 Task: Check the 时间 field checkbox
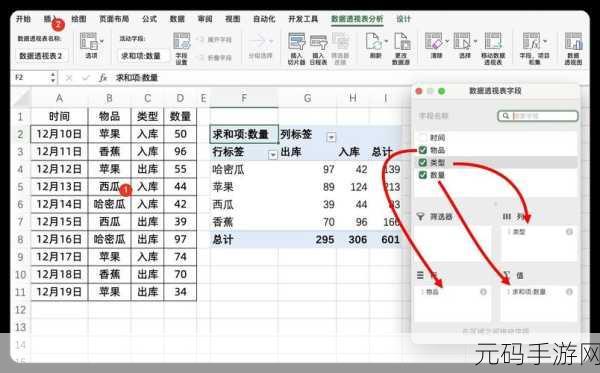click(x=423, y=137)
